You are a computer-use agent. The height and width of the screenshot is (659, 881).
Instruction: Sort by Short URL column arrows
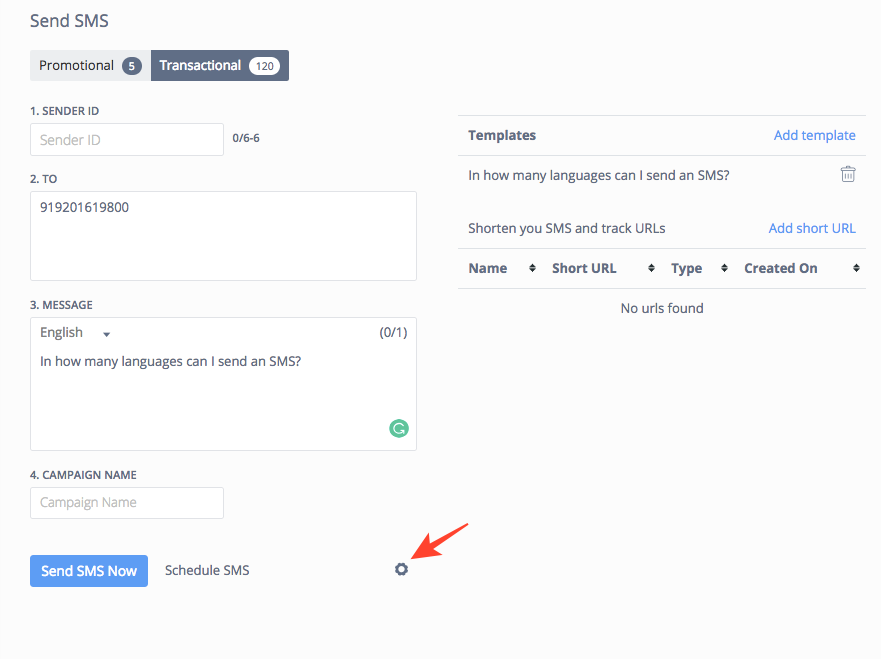point(651,268)
